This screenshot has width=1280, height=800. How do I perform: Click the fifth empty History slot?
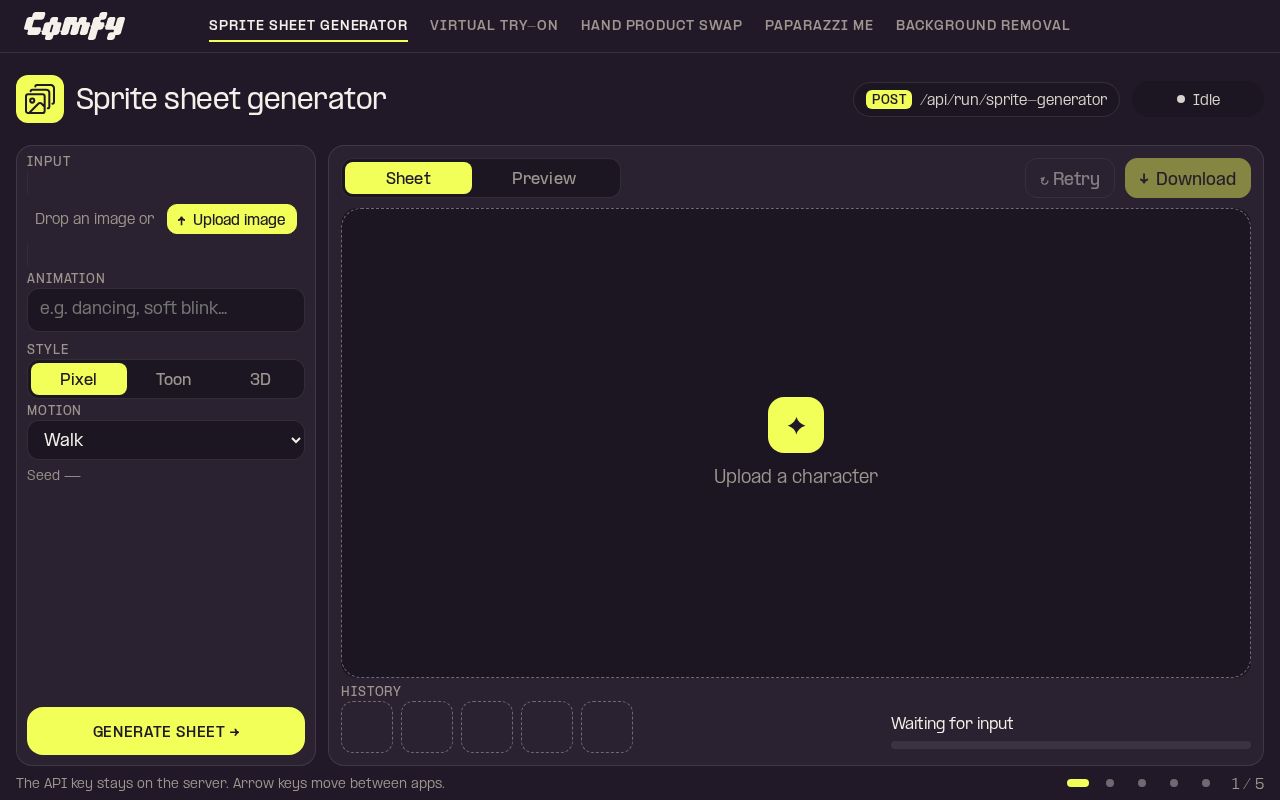tap(607, 727)
